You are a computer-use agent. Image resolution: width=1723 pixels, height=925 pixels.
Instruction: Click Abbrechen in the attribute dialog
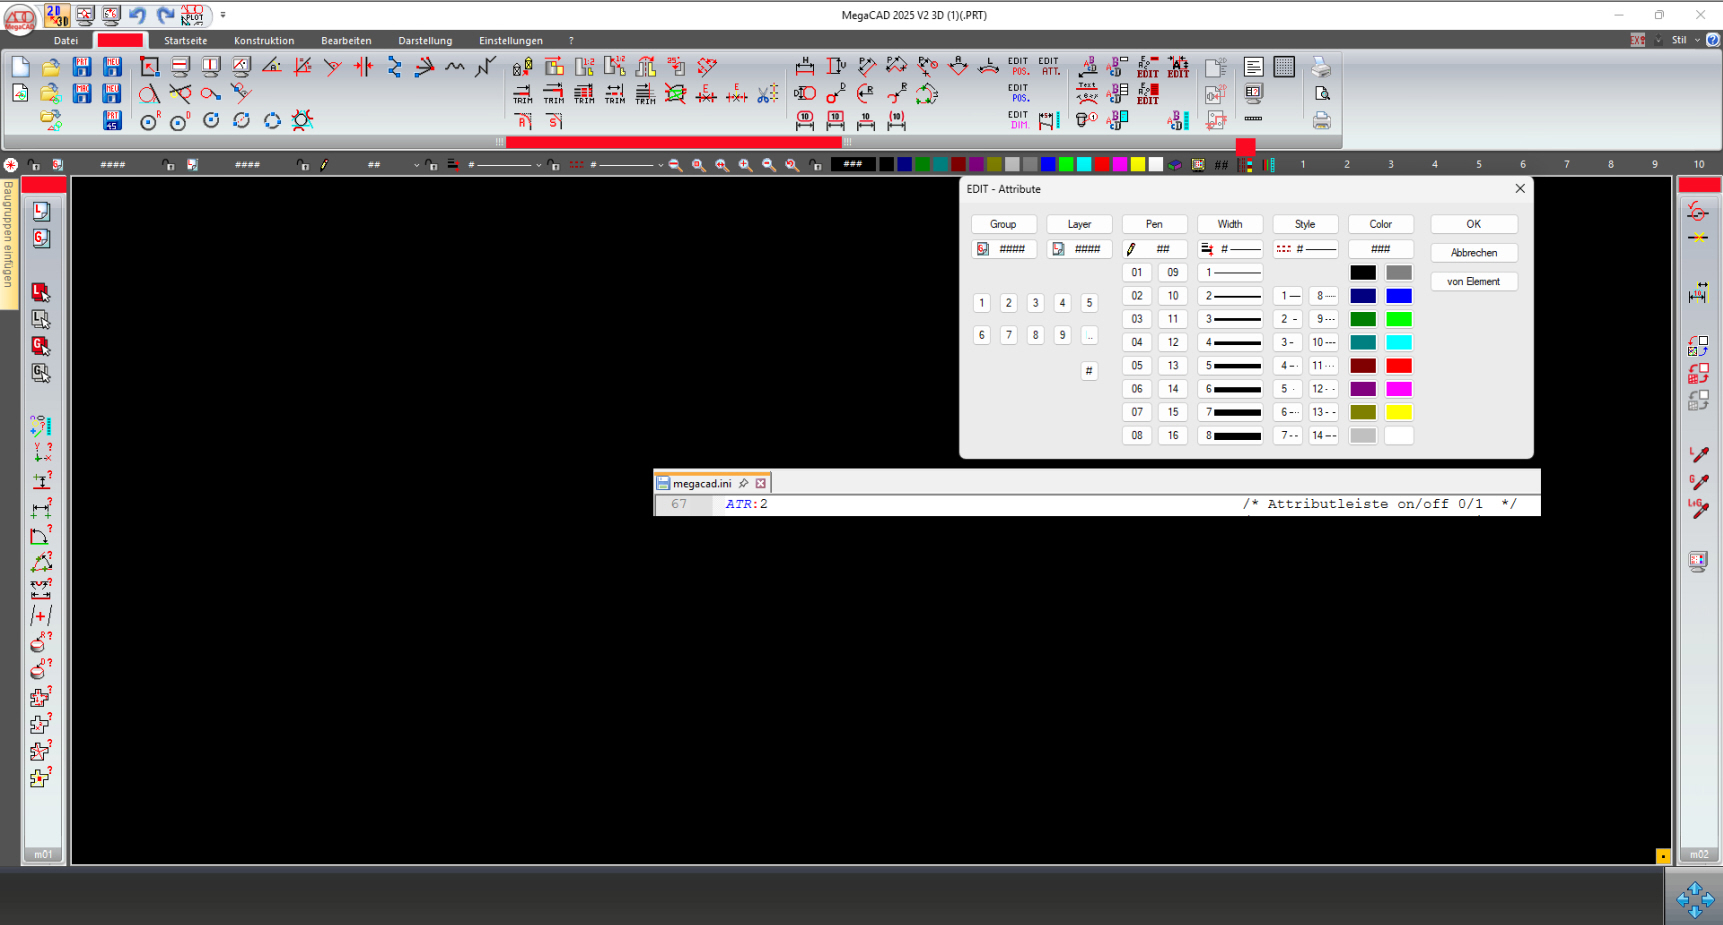click(1474, 253)
